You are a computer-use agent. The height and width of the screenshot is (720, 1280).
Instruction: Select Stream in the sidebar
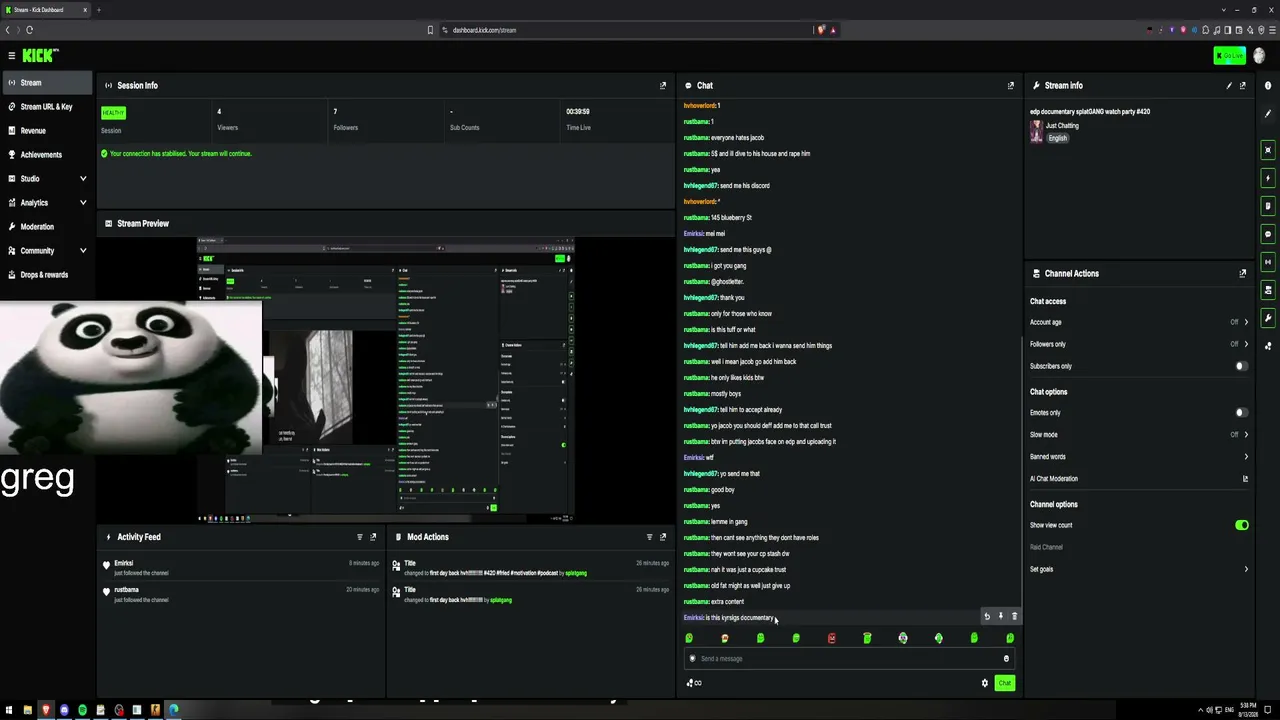click(x=47, y=83)
